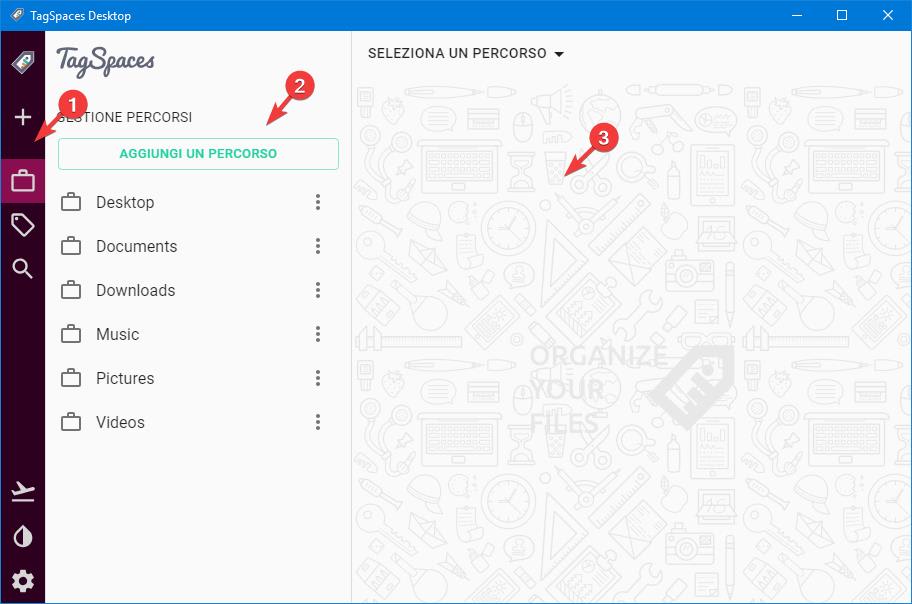Open the search magnifier icon in sidebar

[x=23, y=268]
